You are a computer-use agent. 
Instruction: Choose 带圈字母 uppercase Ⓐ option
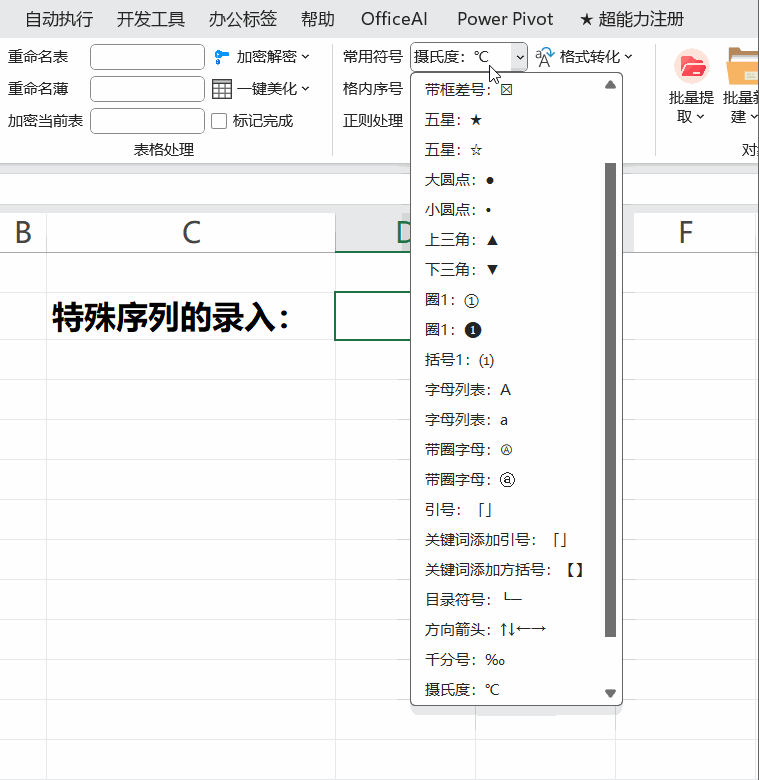click(507, 450)
